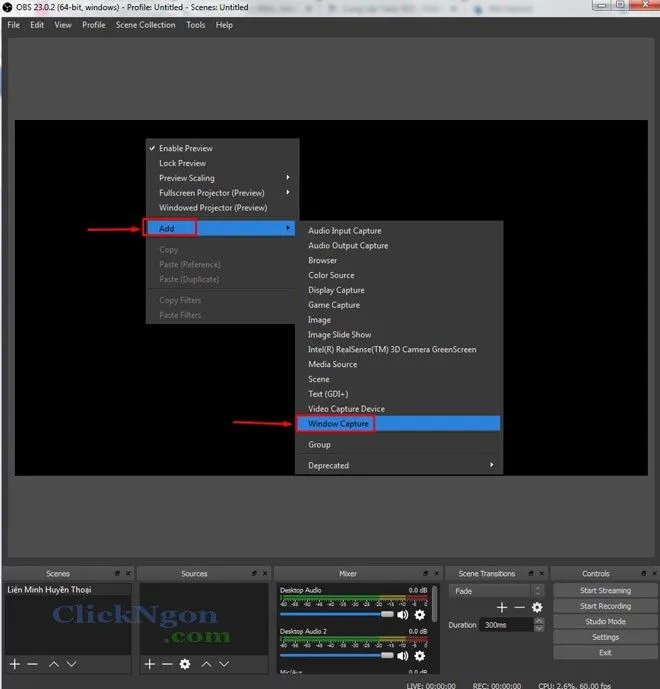Screen dimensions: 660x689
Task: Close the Mixer panel
Action: click(436, 573)
